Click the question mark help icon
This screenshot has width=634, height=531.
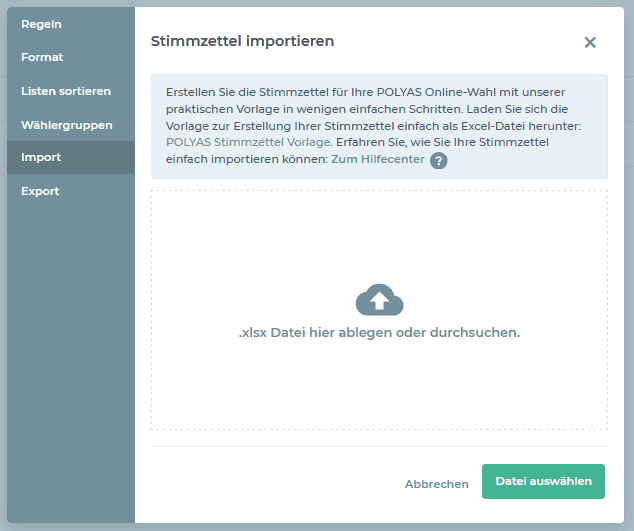point(438,161)
